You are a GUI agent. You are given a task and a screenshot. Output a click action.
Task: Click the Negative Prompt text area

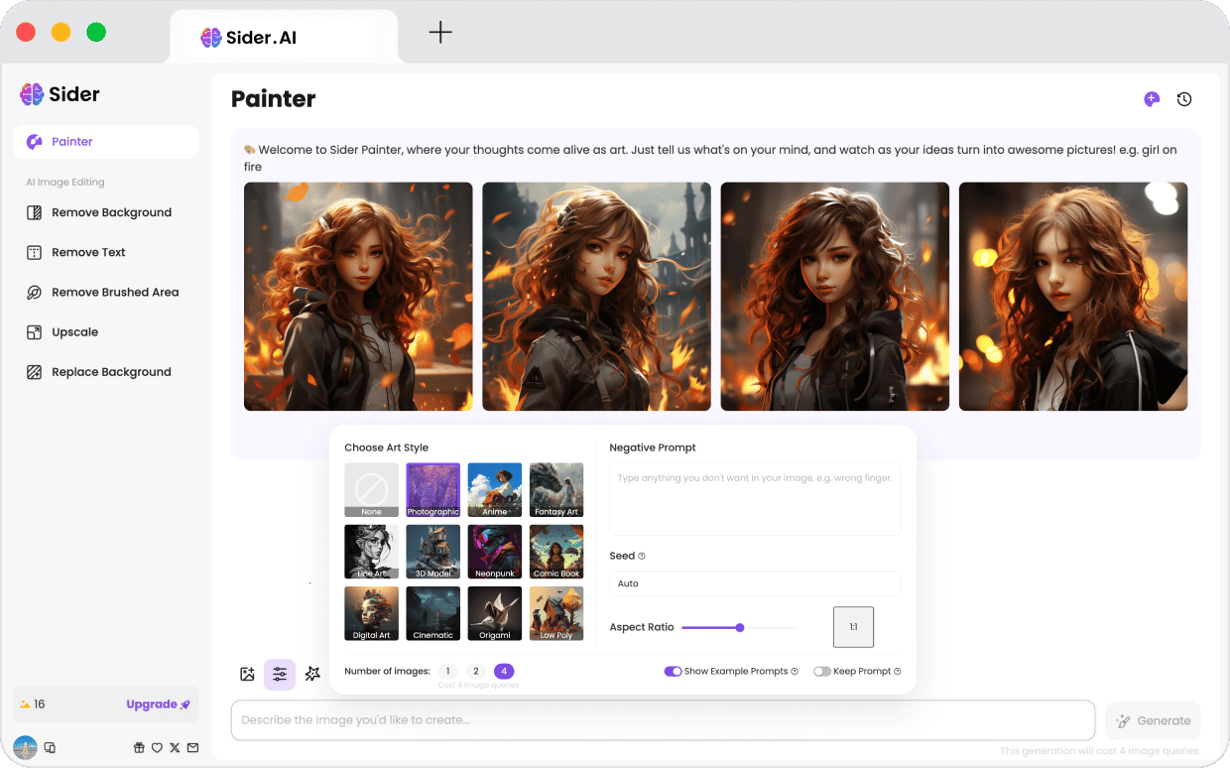755,499
